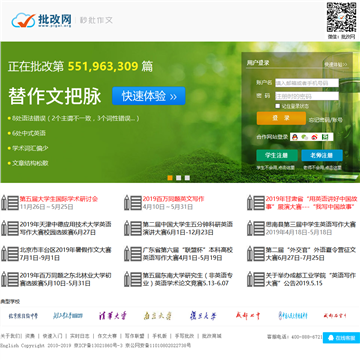Viewport: 360px width, 360px height.
Task: Click document icon beside 外交官 外语夏令营征文
Action: pyautogui.click(x=256, y=254)
